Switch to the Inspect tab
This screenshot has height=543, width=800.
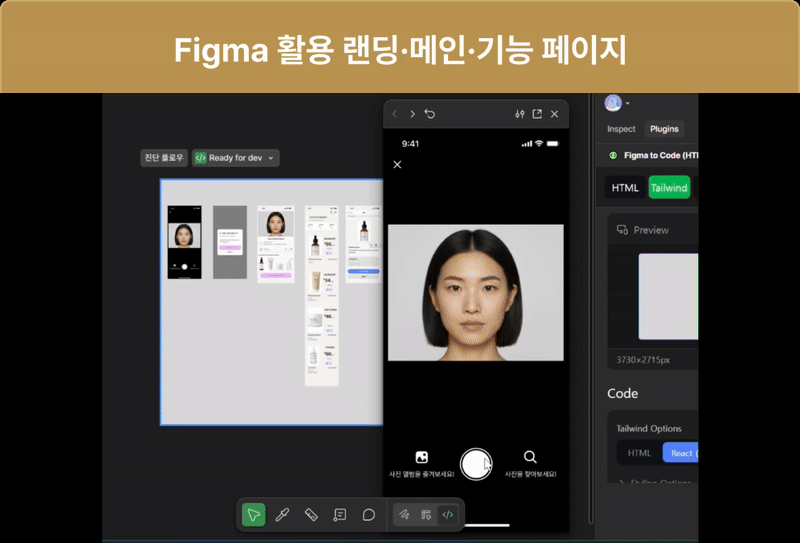(621, 129)
